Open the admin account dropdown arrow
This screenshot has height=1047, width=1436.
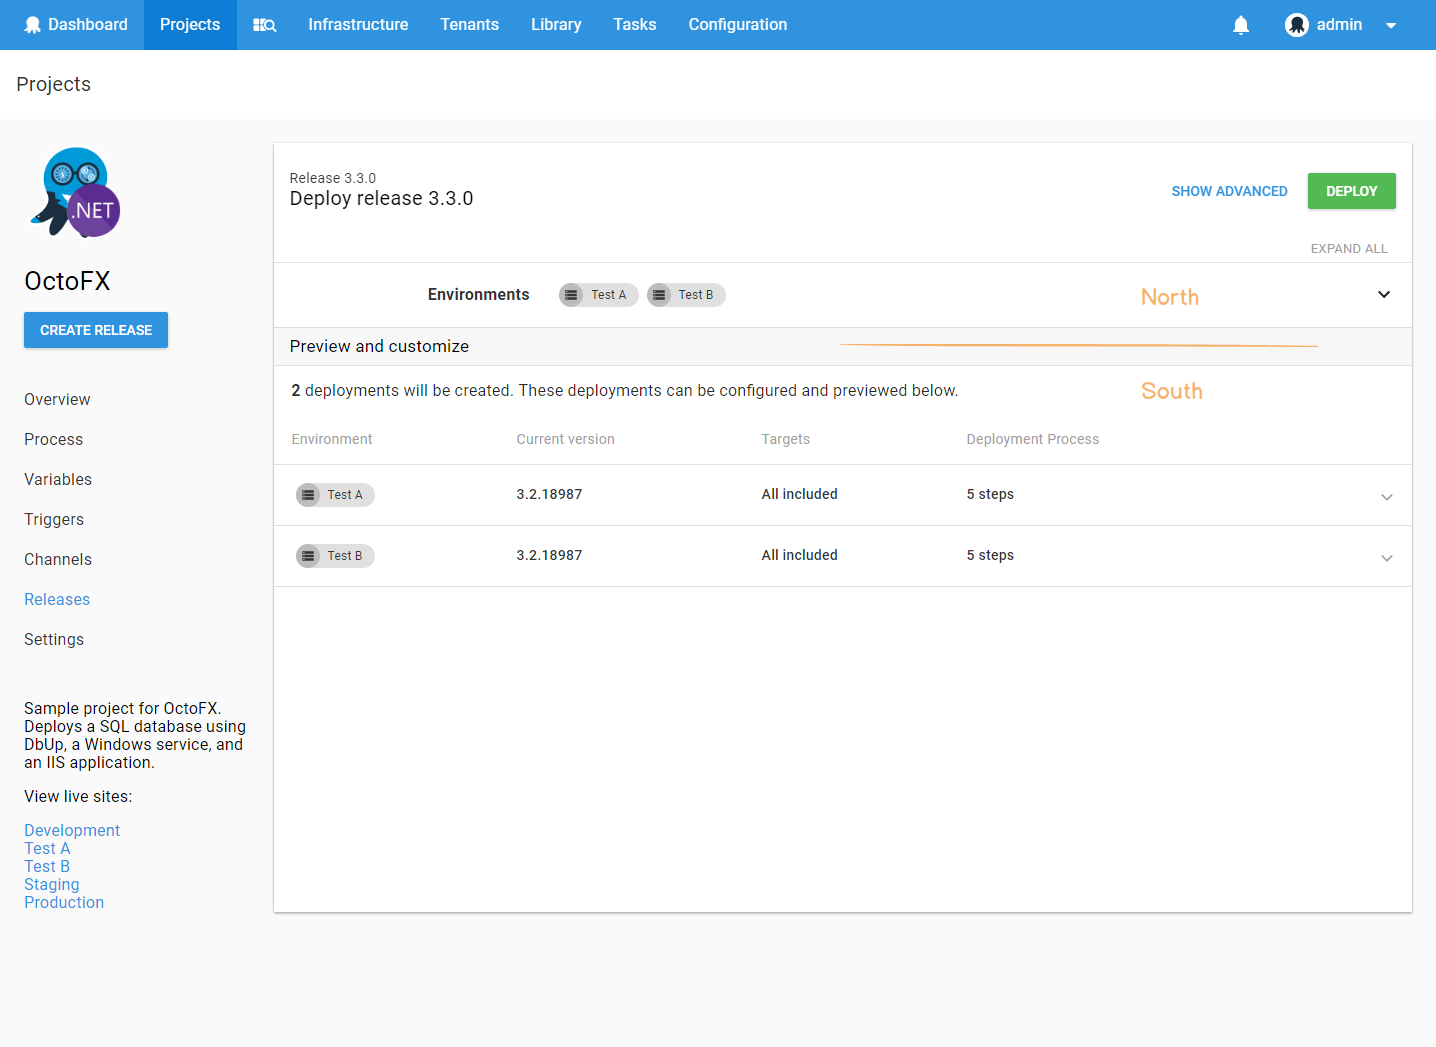[1391, 24]
